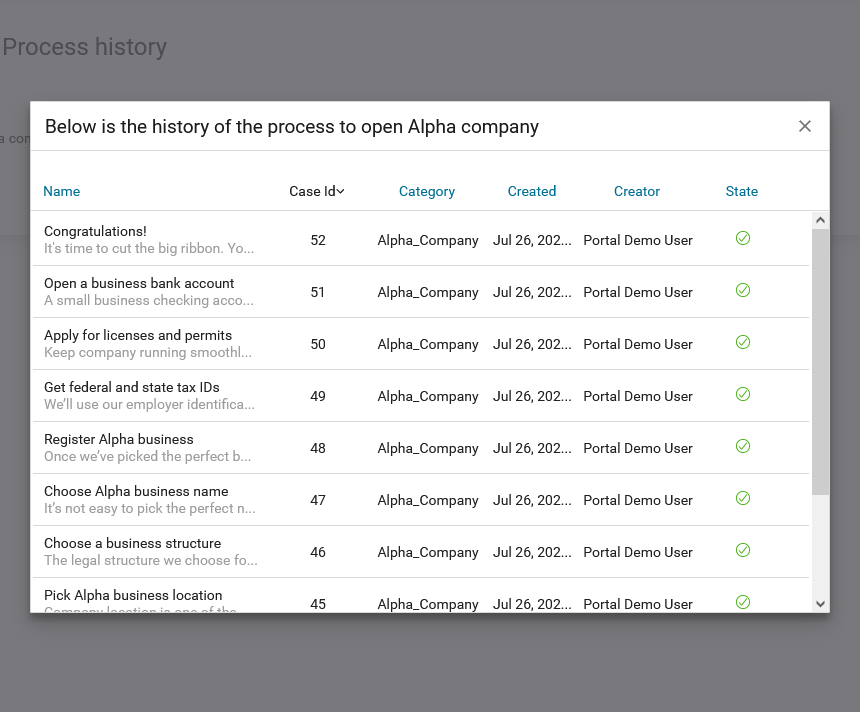
Task: Click description 'The legal structure we choose fo...'
Action: click(150, 560)
